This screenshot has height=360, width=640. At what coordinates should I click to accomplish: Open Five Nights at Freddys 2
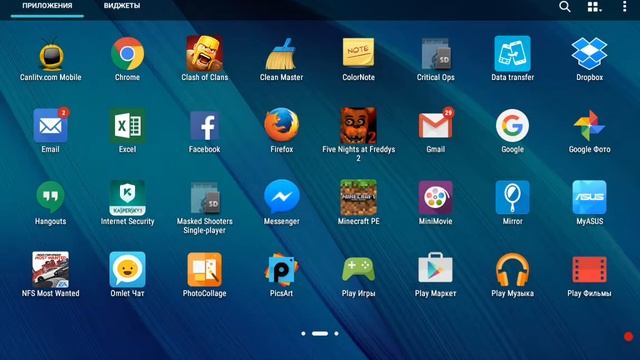358,125
